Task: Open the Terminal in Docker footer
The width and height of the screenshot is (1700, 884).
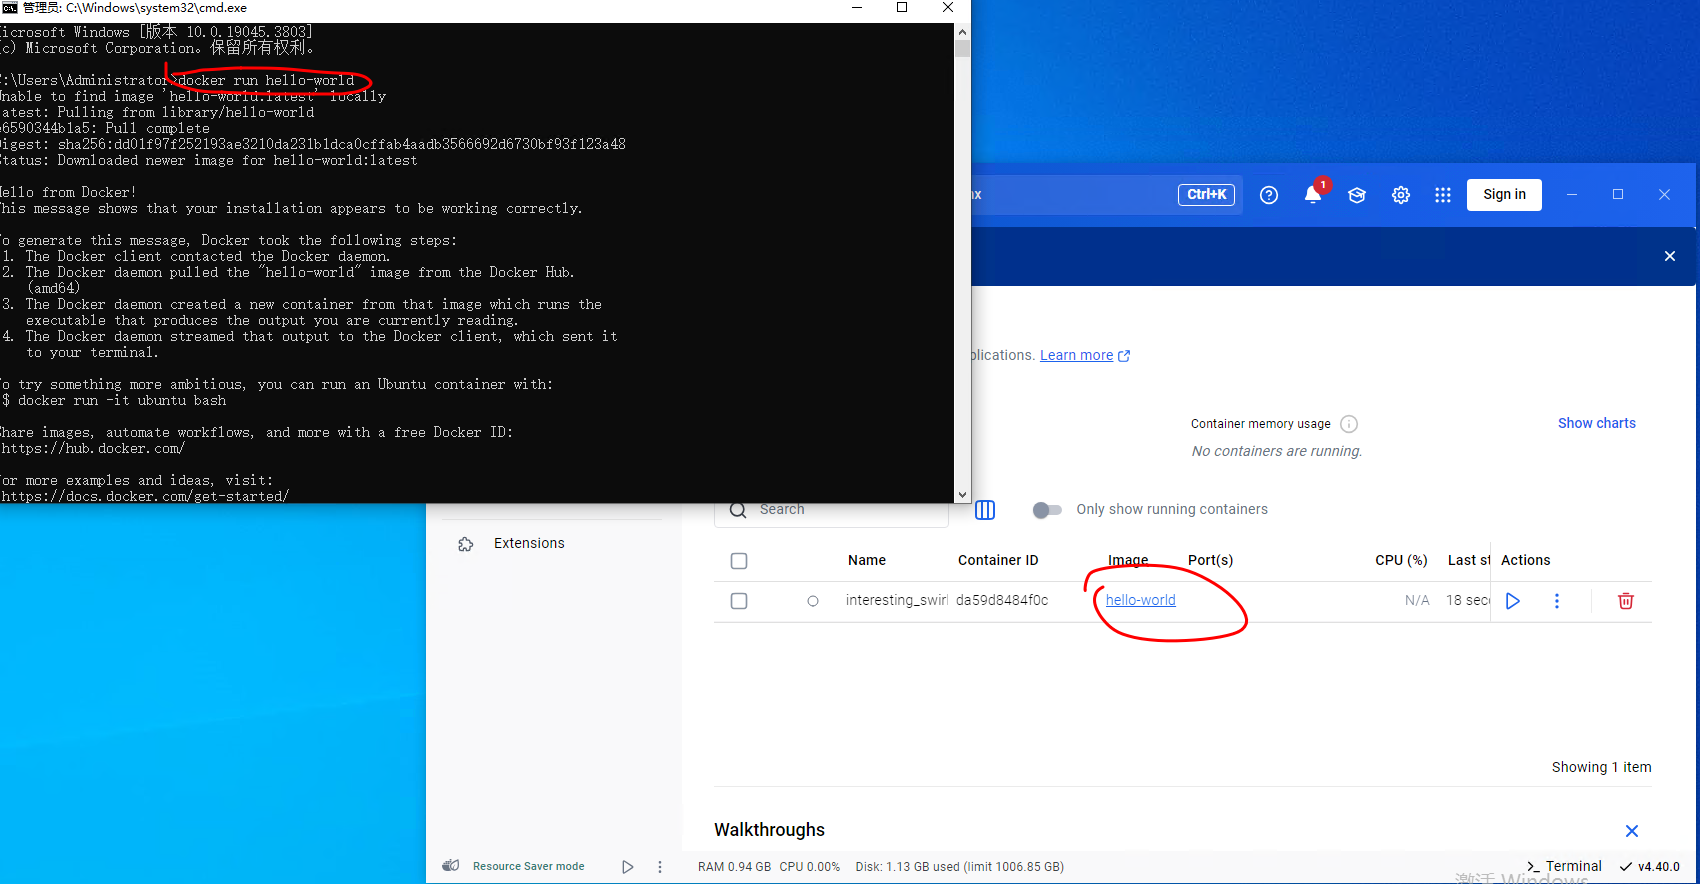Action: [x=1565, y=866]
